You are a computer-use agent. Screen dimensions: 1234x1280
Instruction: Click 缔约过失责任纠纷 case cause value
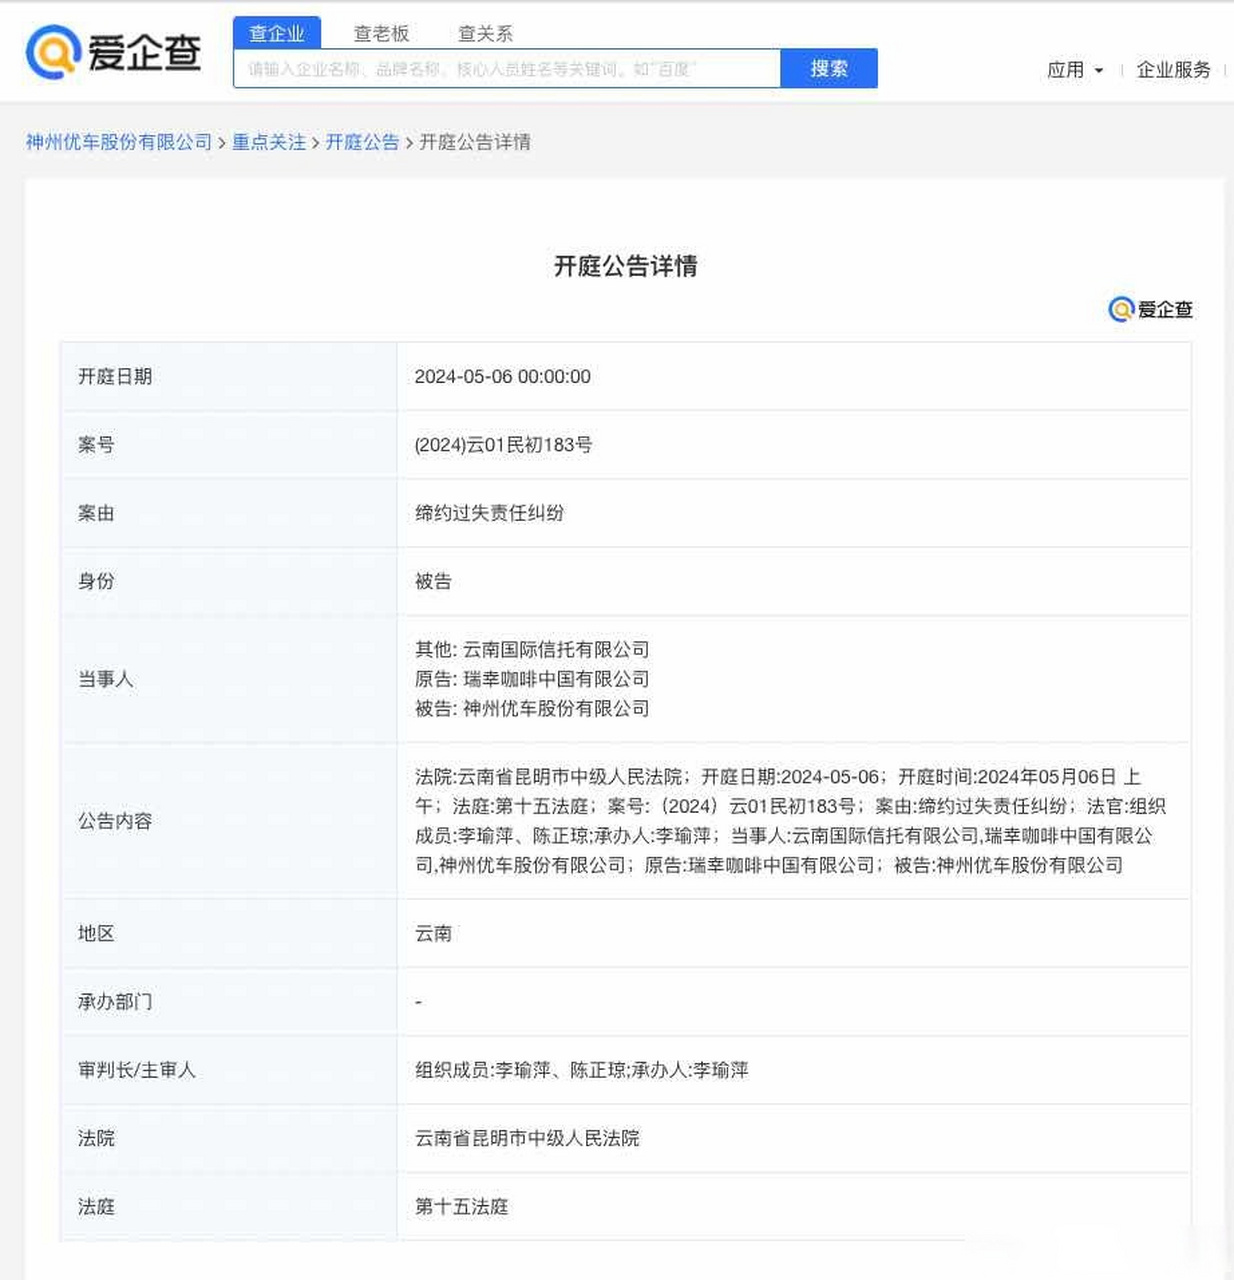(x=489, y=513)
